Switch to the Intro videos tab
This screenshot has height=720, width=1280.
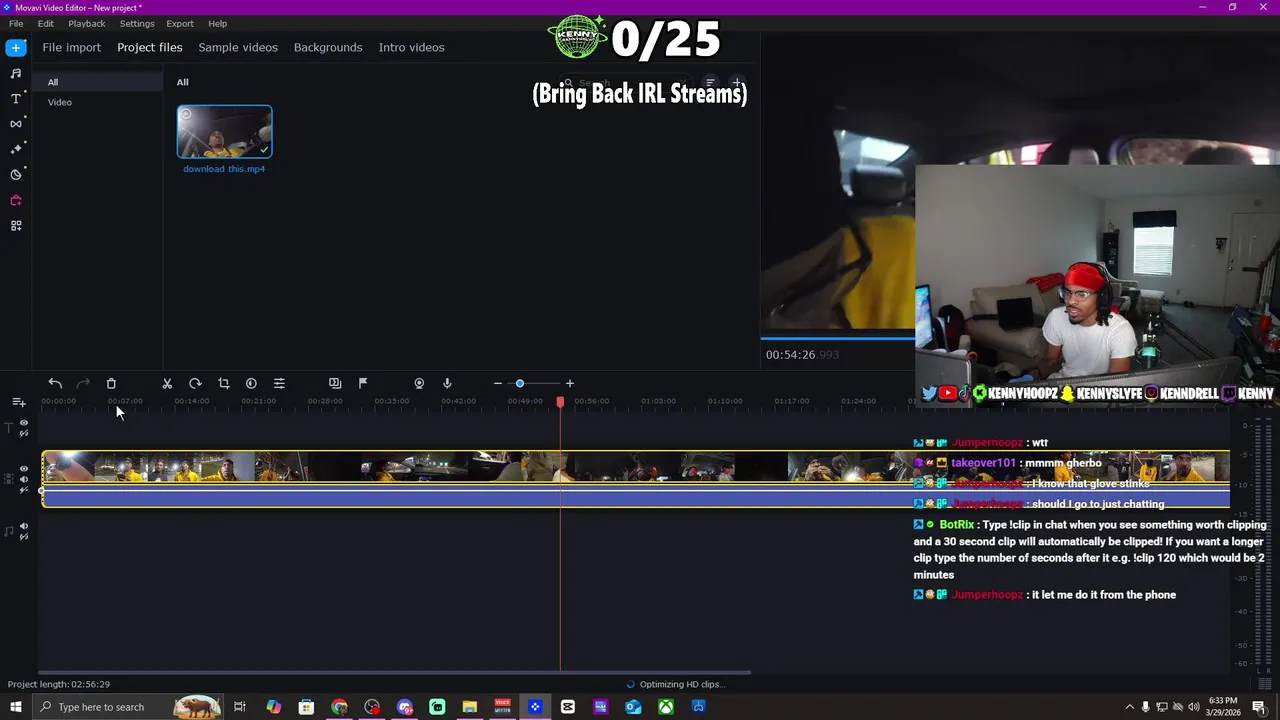(x=411, y=47)
